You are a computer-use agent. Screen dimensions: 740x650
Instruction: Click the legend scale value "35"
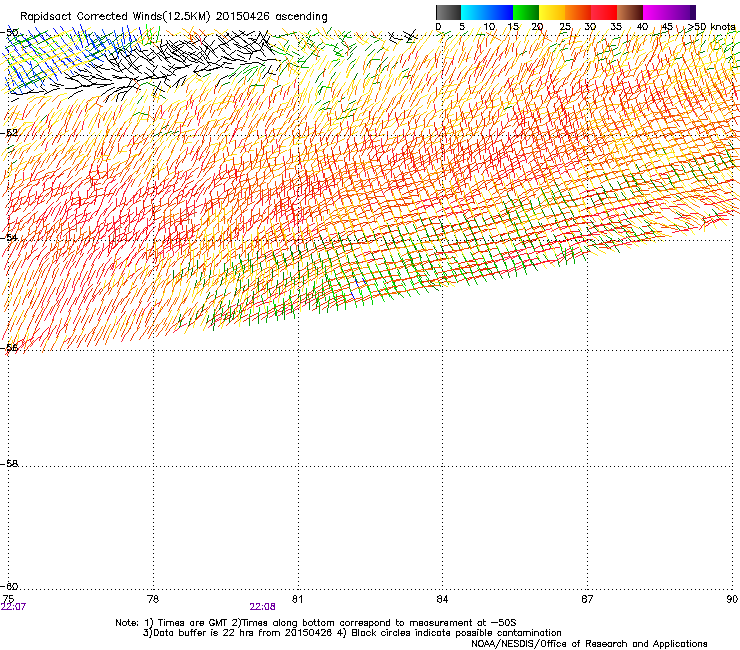point(616,27)
